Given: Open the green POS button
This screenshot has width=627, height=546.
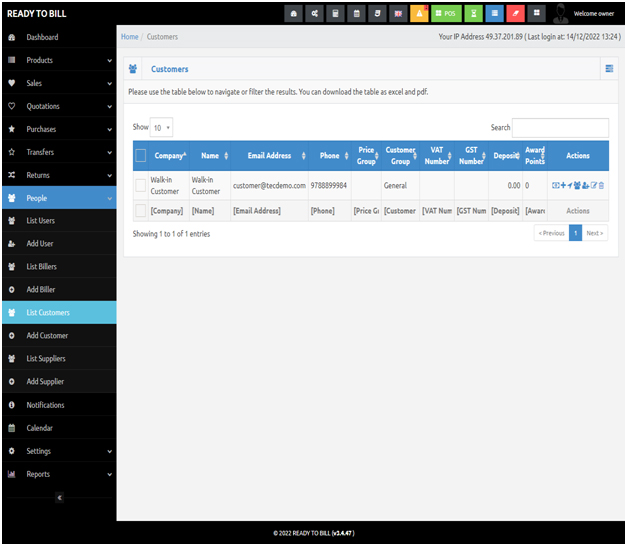Looking at the screenshot, I should point(446,14).
